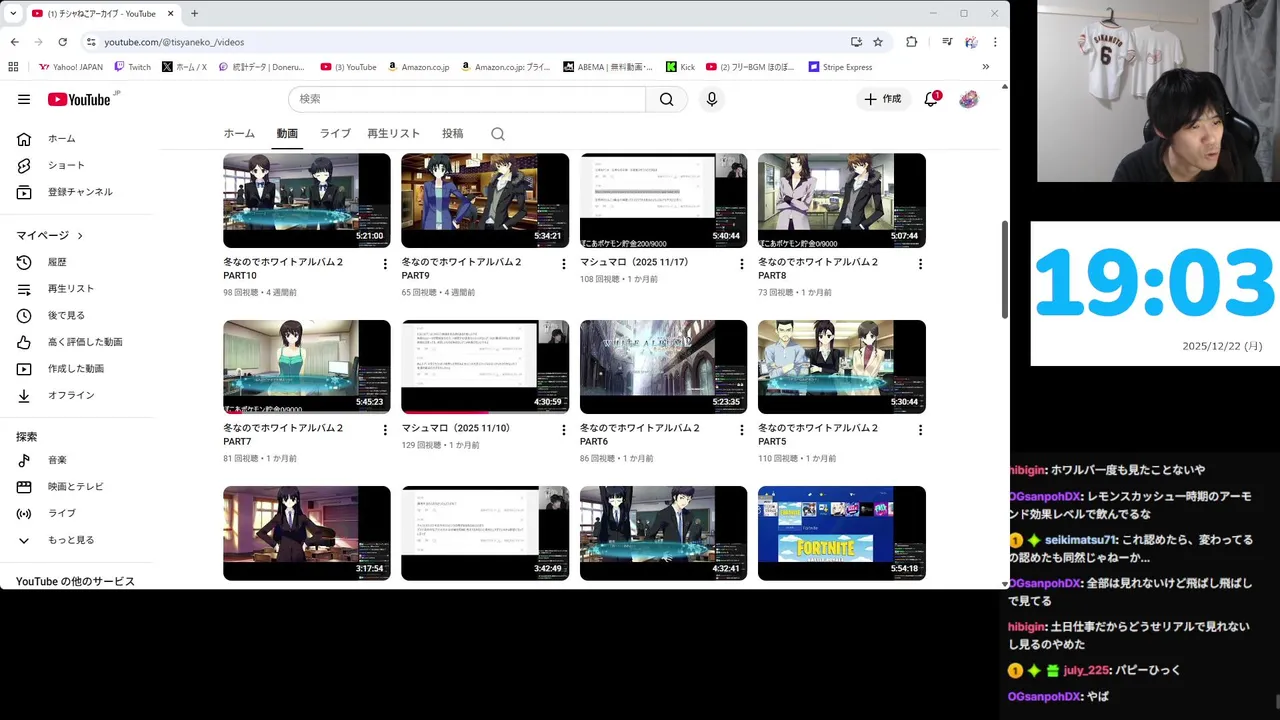Click the YouTube search input field
The height and width of the screenshot is (720, 1280).
click(467, 99)
